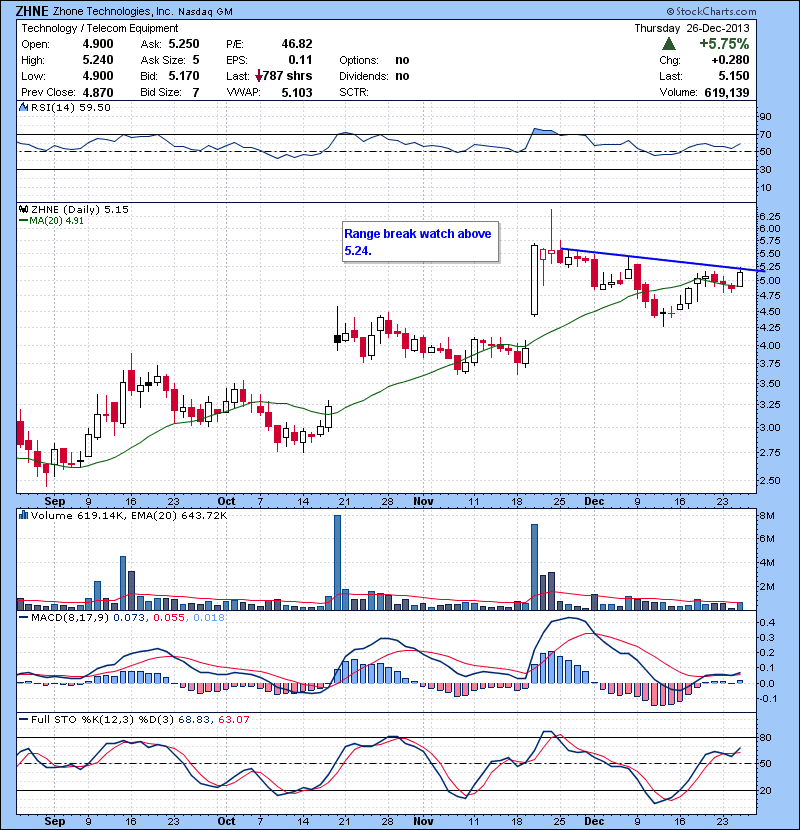The width and height of the screenshot is (800, 830).
Task: Click the candlestick icon beside ZHNE (Daily)
Action: [x=24, y=210]
